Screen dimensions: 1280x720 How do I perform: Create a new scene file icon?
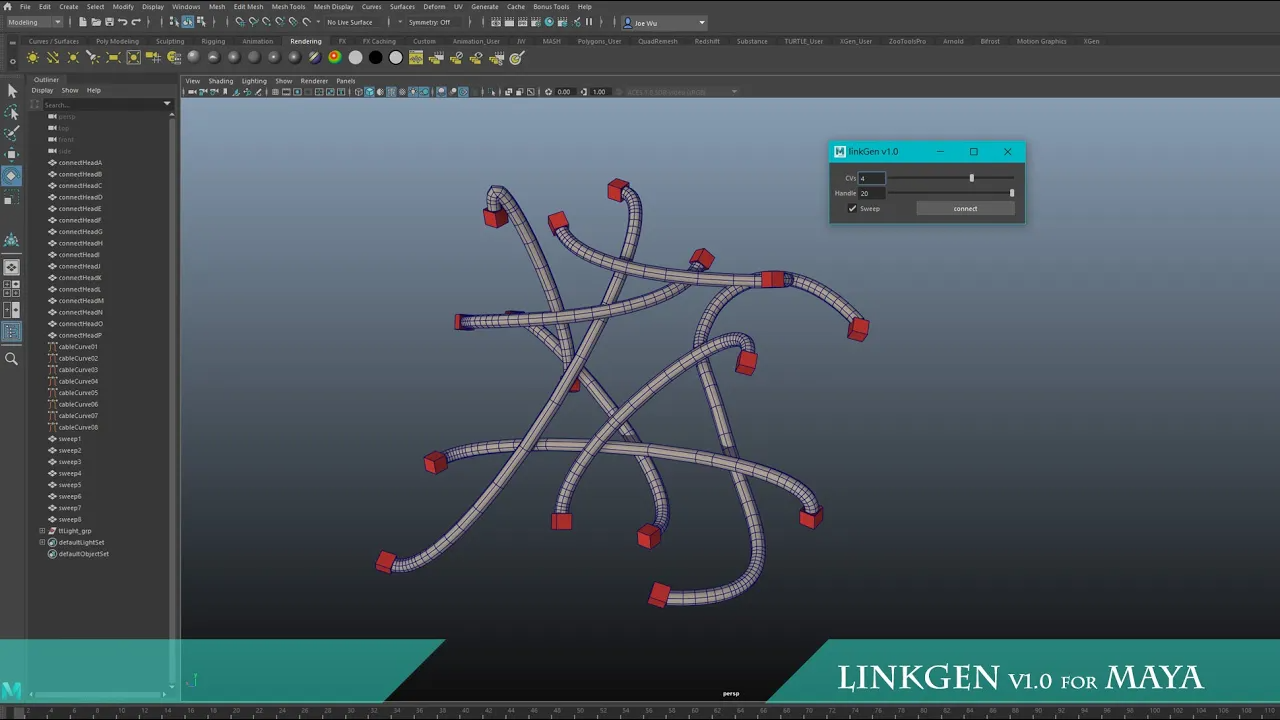84,22
